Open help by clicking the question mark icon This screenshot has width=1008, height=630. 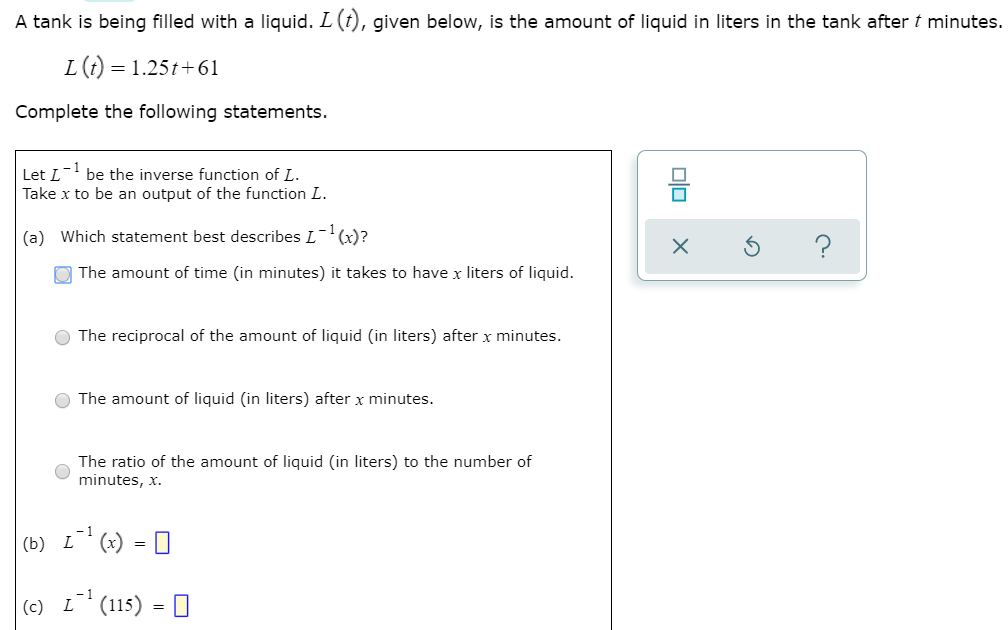pos(823,247)
